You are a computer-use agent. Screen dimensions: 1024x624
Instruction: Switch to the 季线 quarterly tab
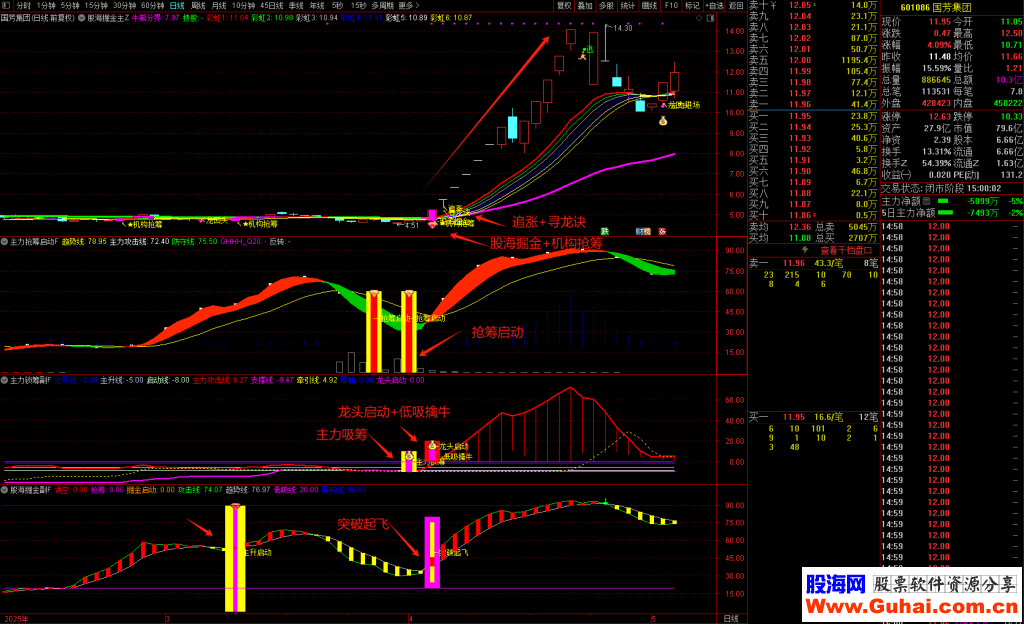pos(296,5)
